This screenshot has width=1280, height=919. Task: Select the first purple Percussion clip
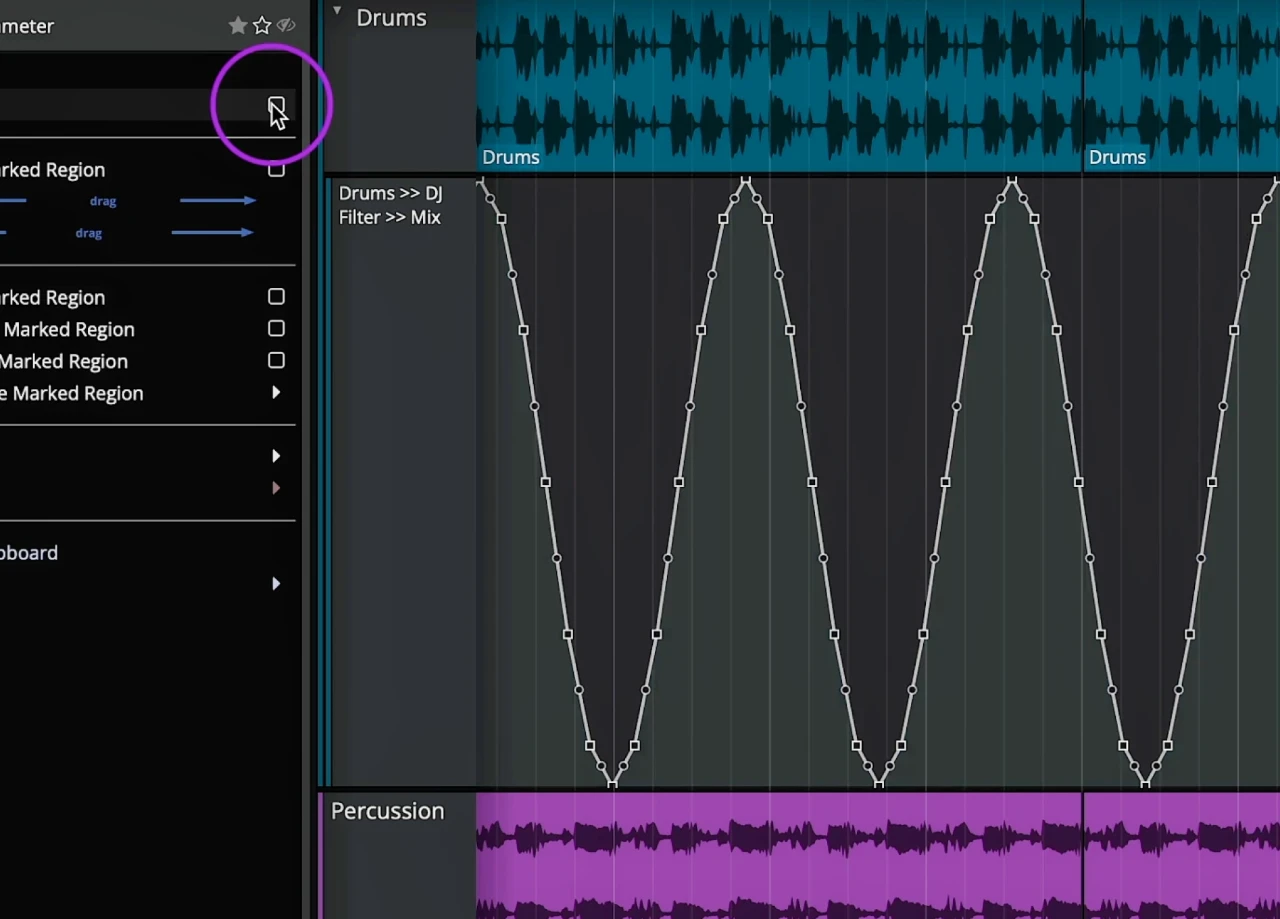tap(779, 856)
